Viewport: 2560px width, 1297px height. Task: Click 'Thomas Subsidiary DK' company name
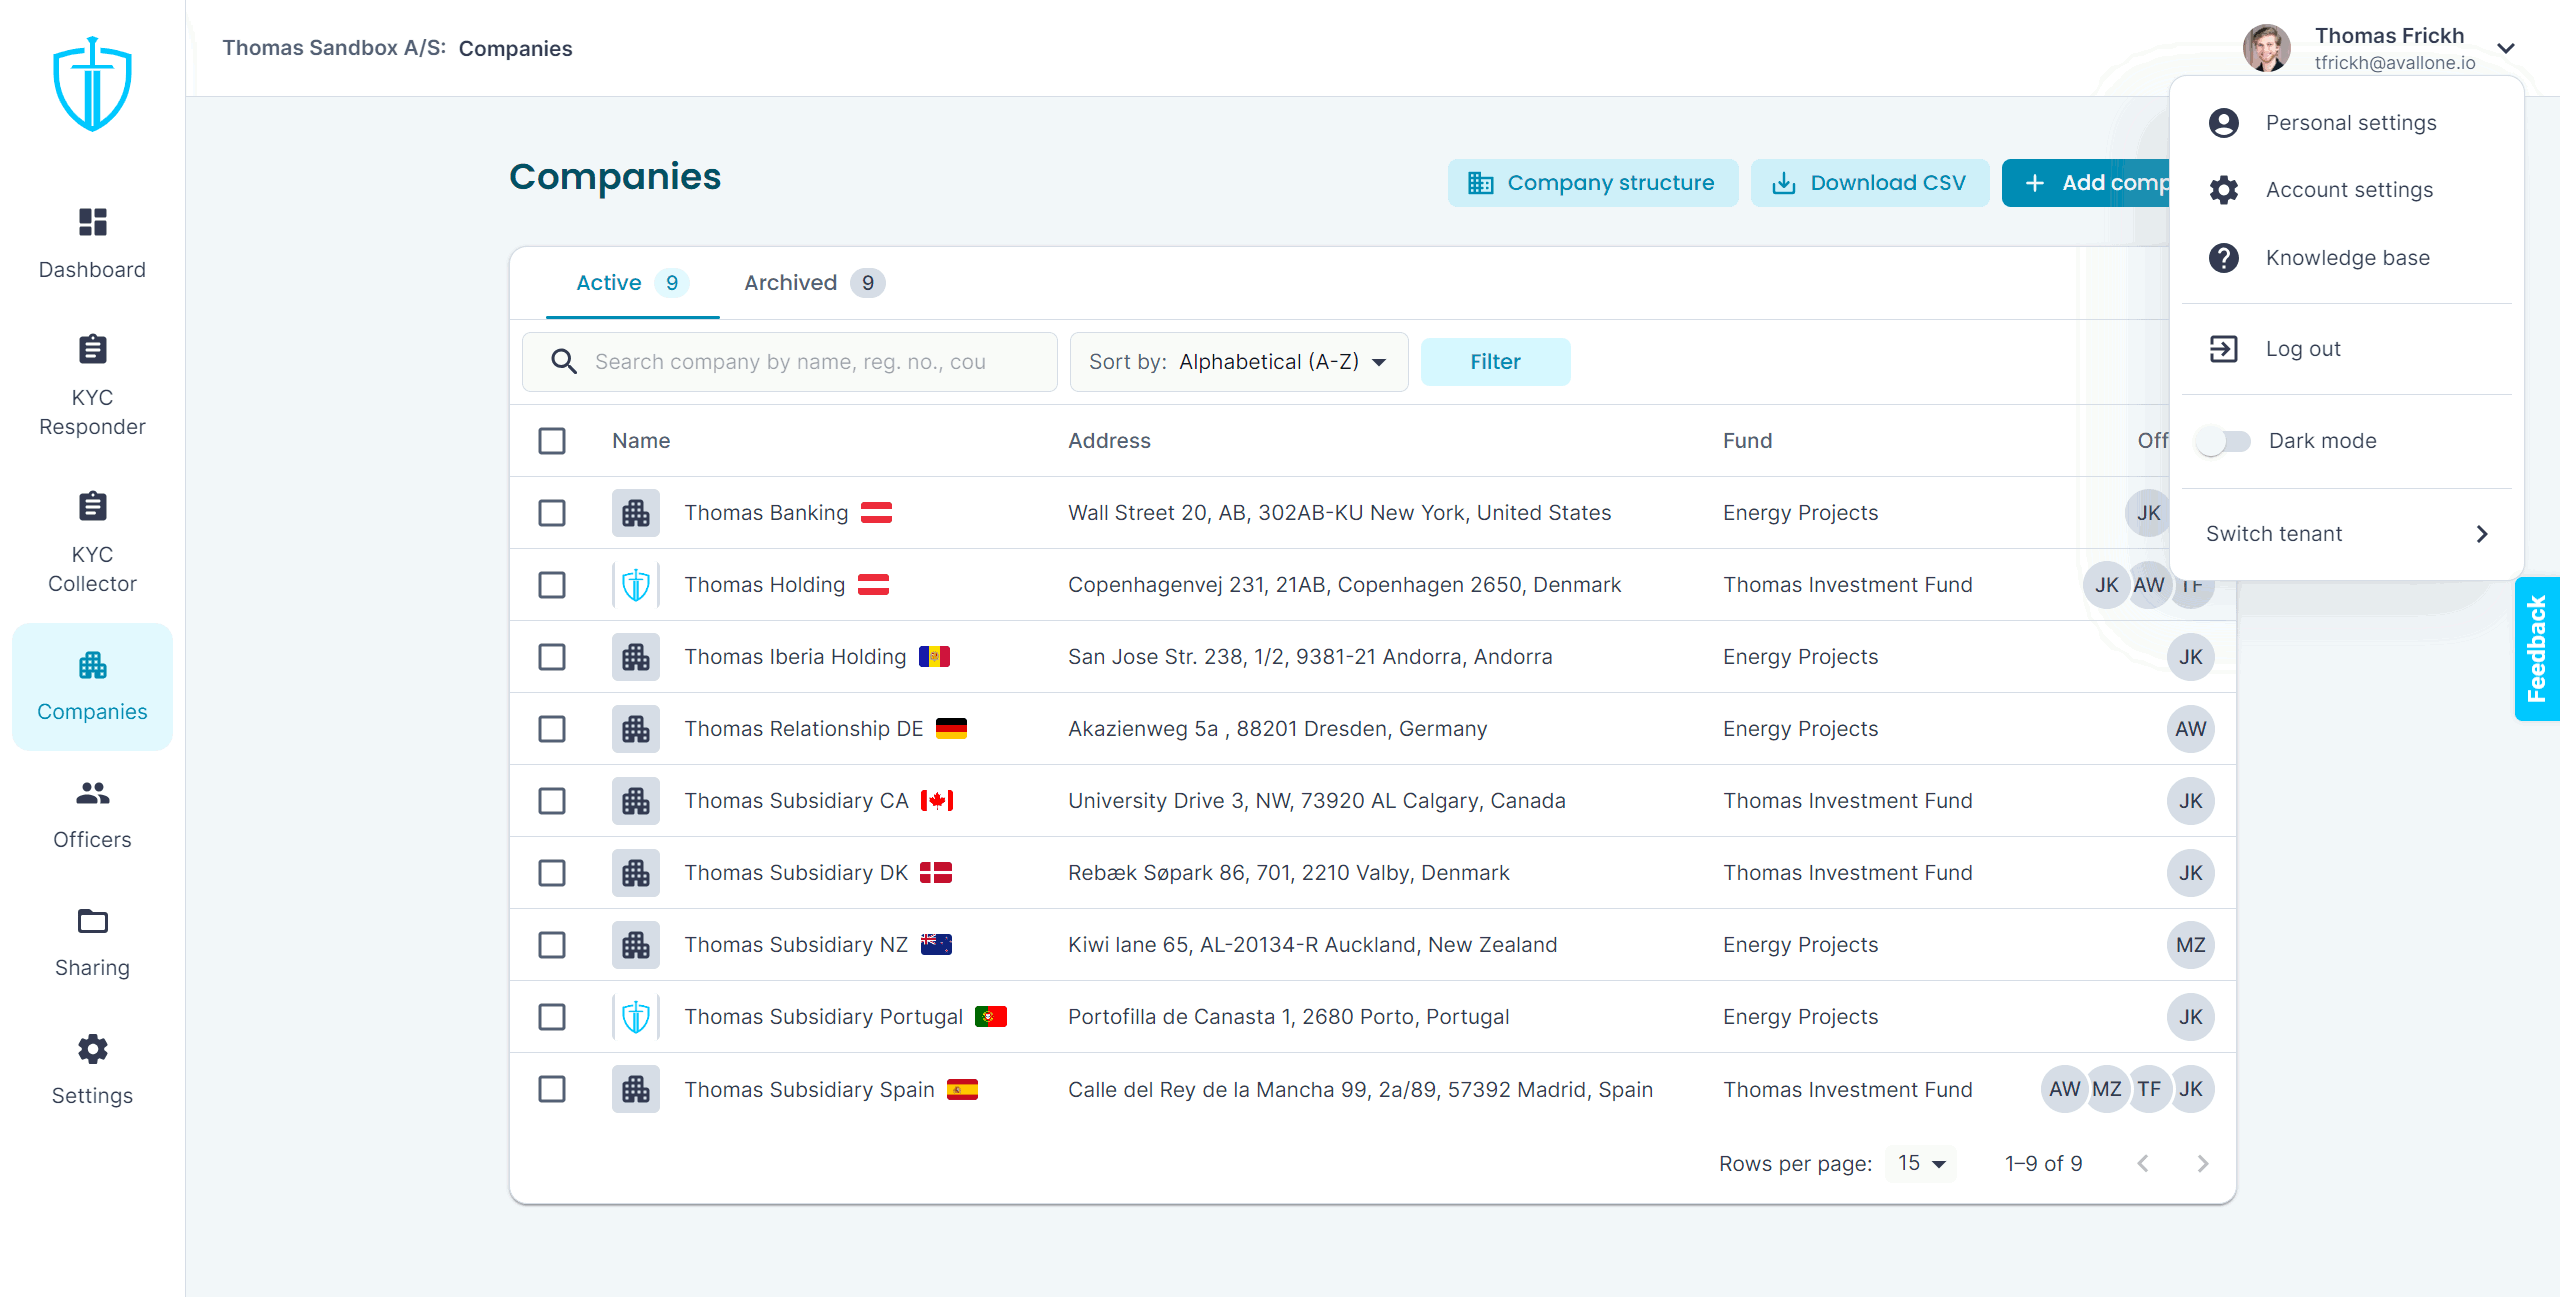coord(796,873)
